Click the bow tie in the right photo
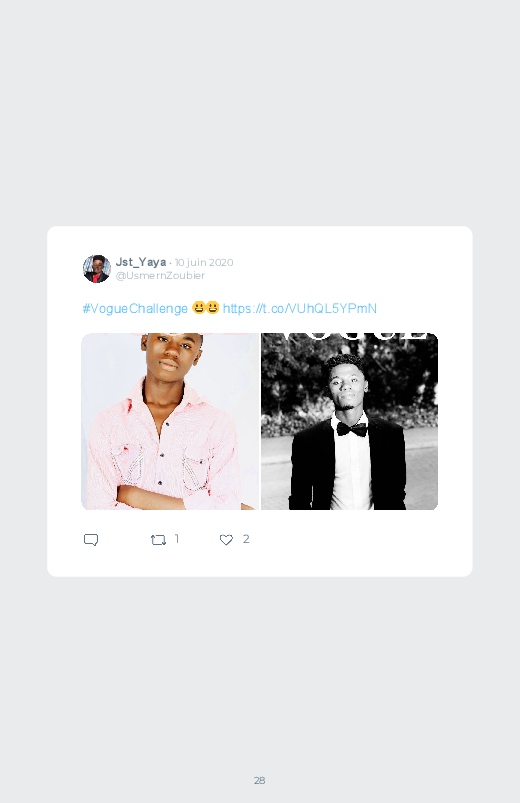The height and width of the screenshot is (803, 520). 351,430
